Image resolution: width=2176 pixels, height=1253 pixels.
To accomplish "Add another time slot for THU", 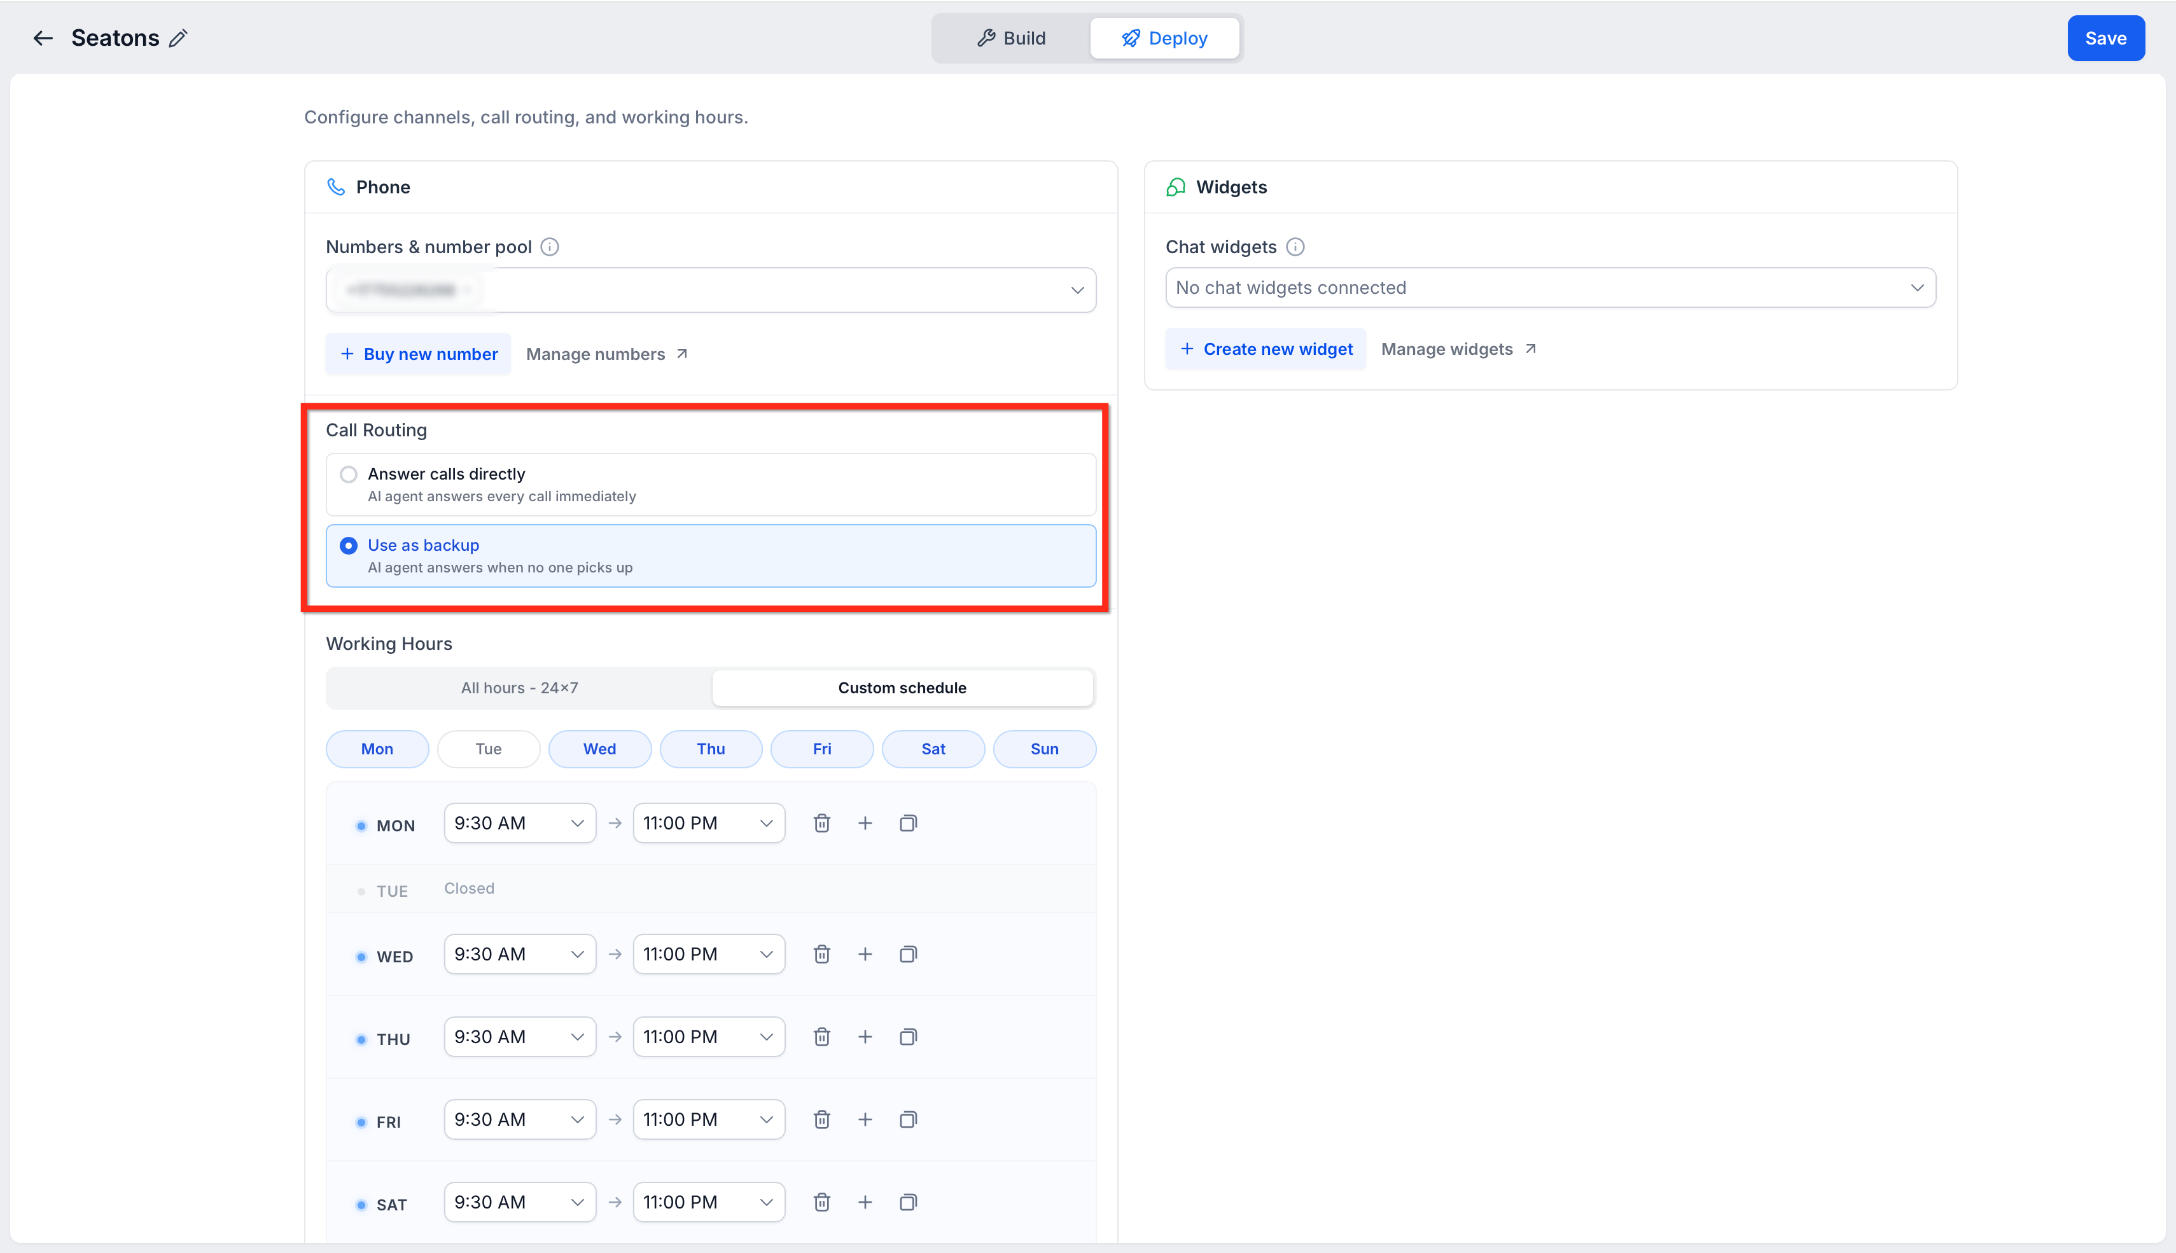I will coord(865,1037).
